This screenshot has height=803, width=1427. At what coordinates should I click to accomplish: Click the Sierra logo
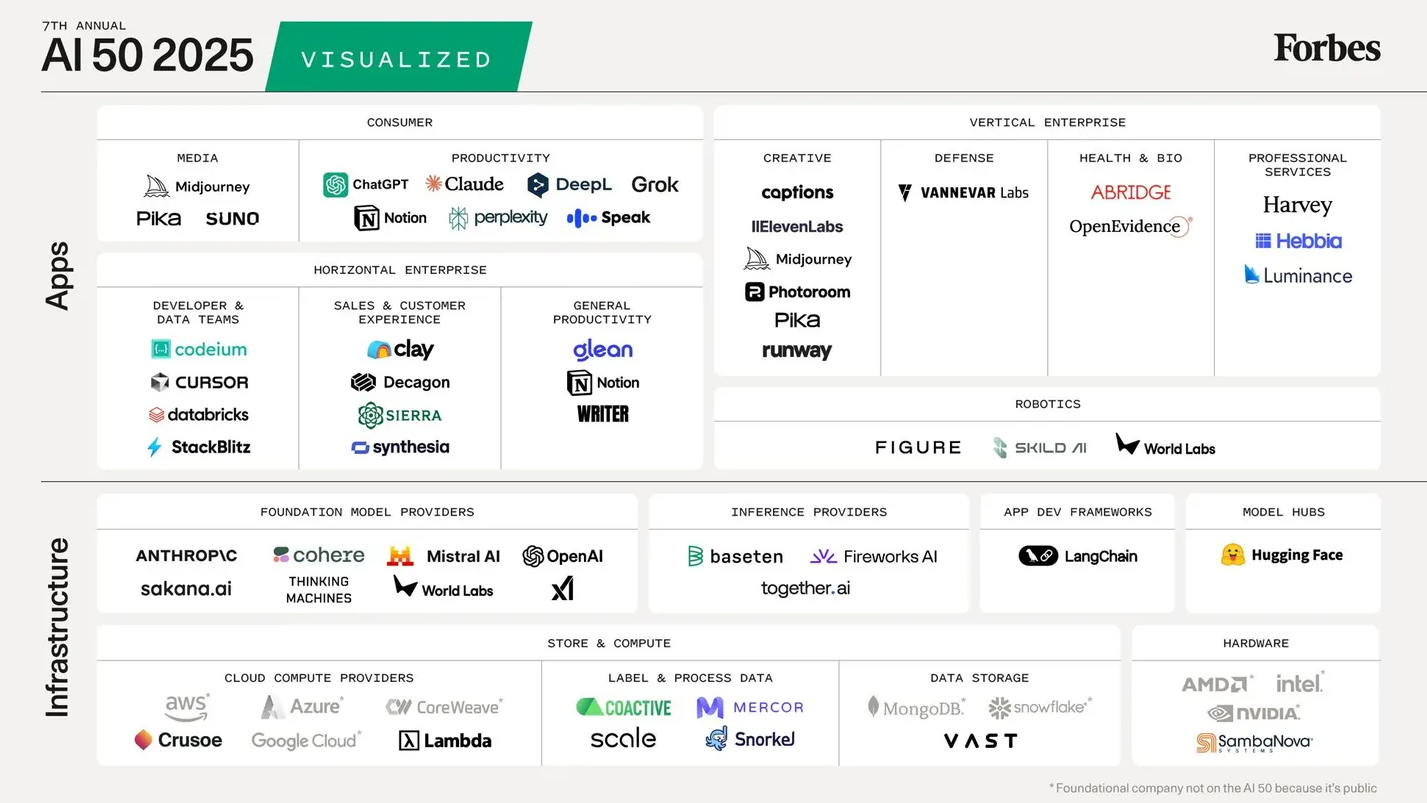(x=400, y=415)
